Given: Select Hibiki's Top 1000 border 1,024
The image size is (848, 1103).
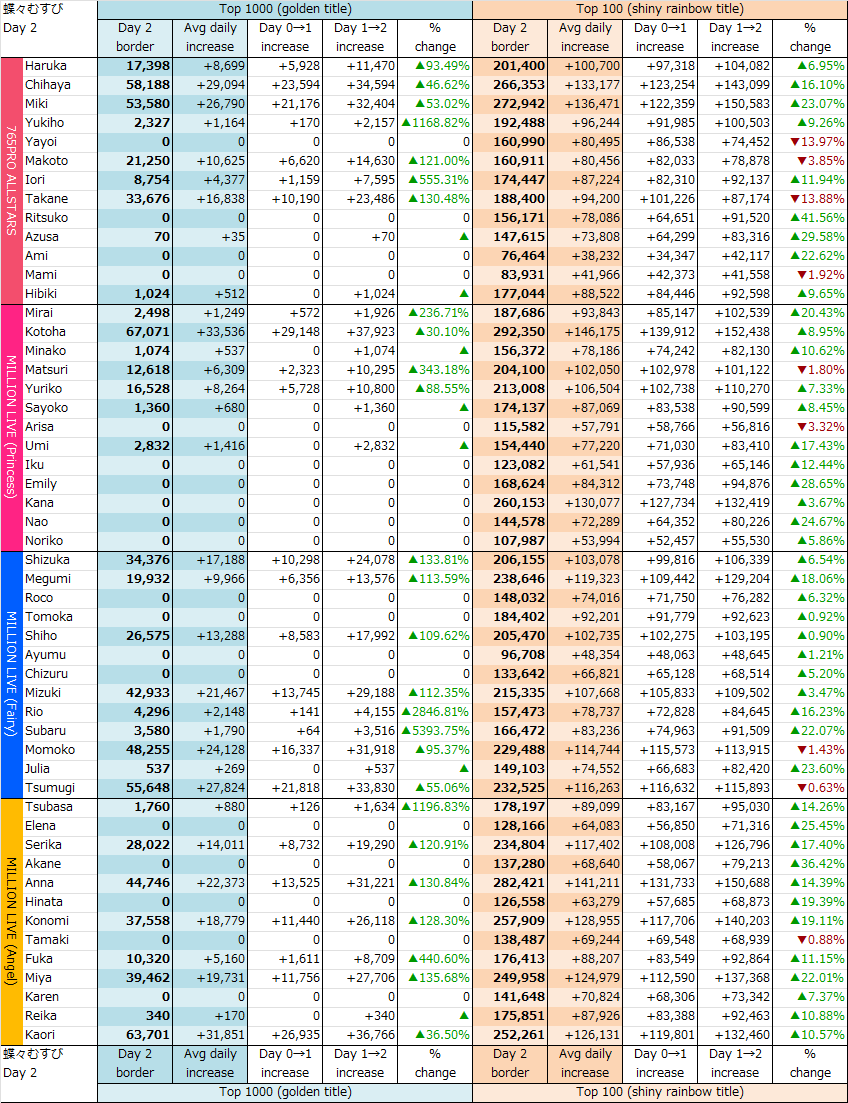Looking at the screenshot, I should pyautogui.click(x=135, y=294).
